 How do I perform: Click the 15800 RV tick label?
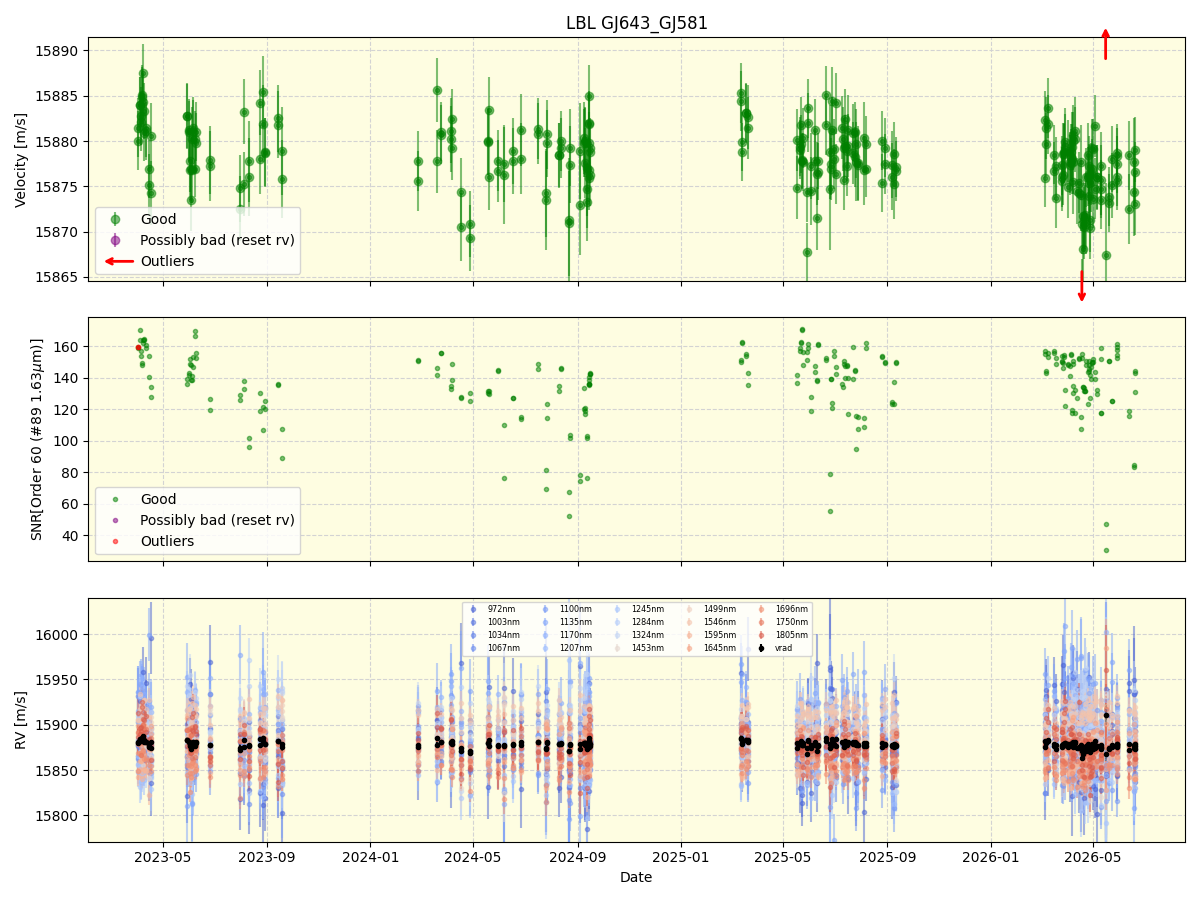pyautogui.click(x=58, y=816)
